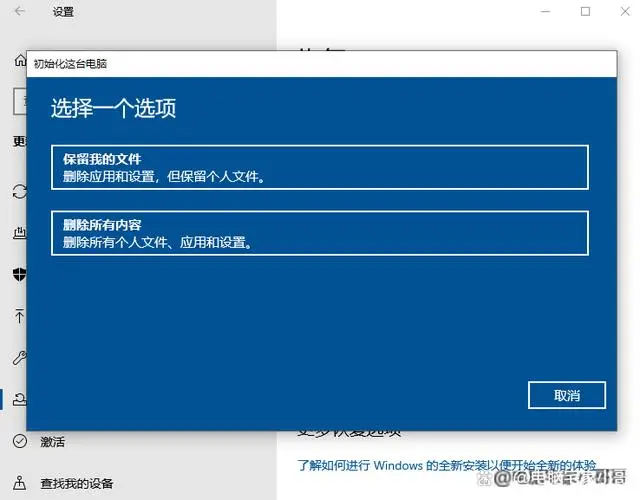Click the 初始化这台电脑 dialog title
This screenshot has height=500, width=640.
click(70, 64)
